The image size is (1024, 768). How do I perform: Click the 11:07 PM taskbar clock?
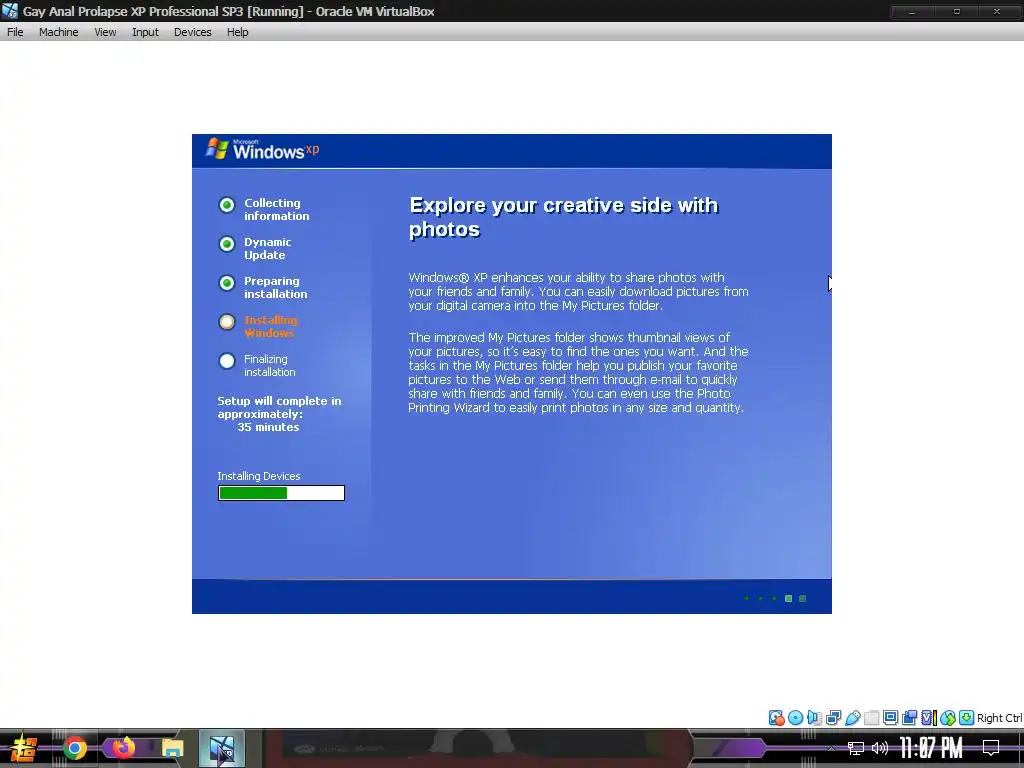931,748
